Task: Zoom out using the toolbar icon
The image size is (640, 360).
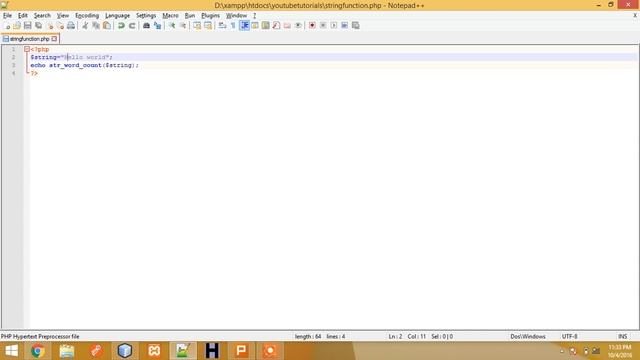Action: coord(183,25)
